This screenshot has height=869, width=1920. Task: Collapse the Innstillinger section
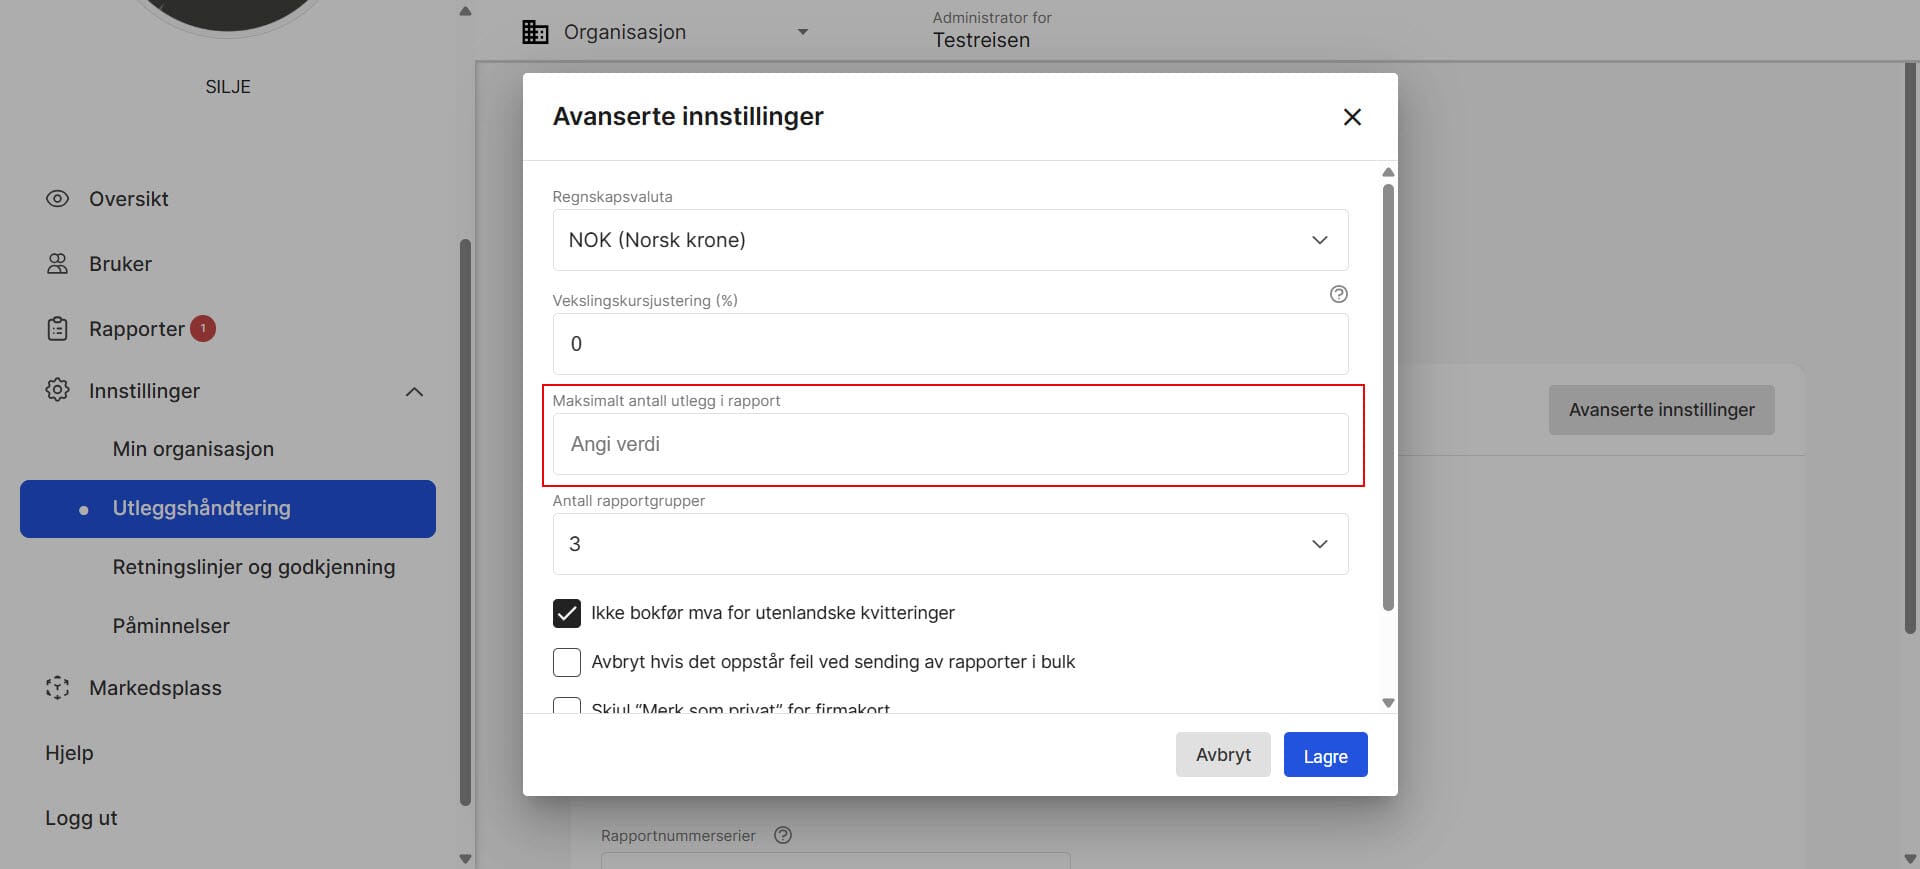point(415,391)
